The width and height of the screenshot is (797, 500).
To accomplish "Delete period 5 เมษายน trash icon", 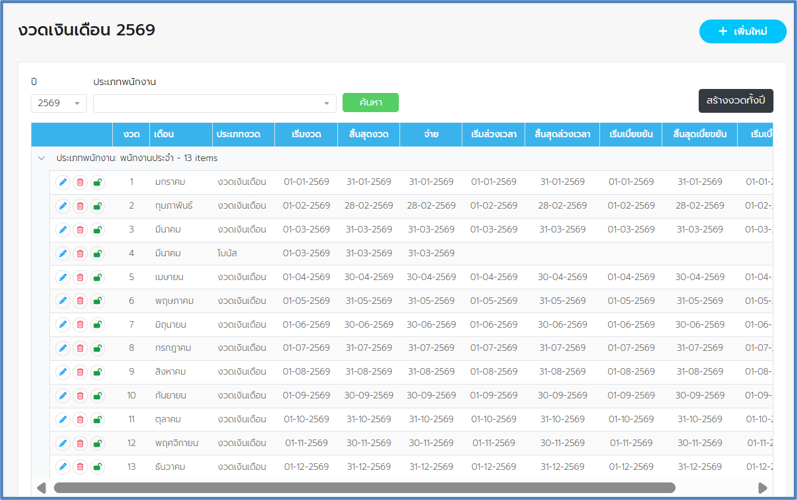I will click(80, 277).
